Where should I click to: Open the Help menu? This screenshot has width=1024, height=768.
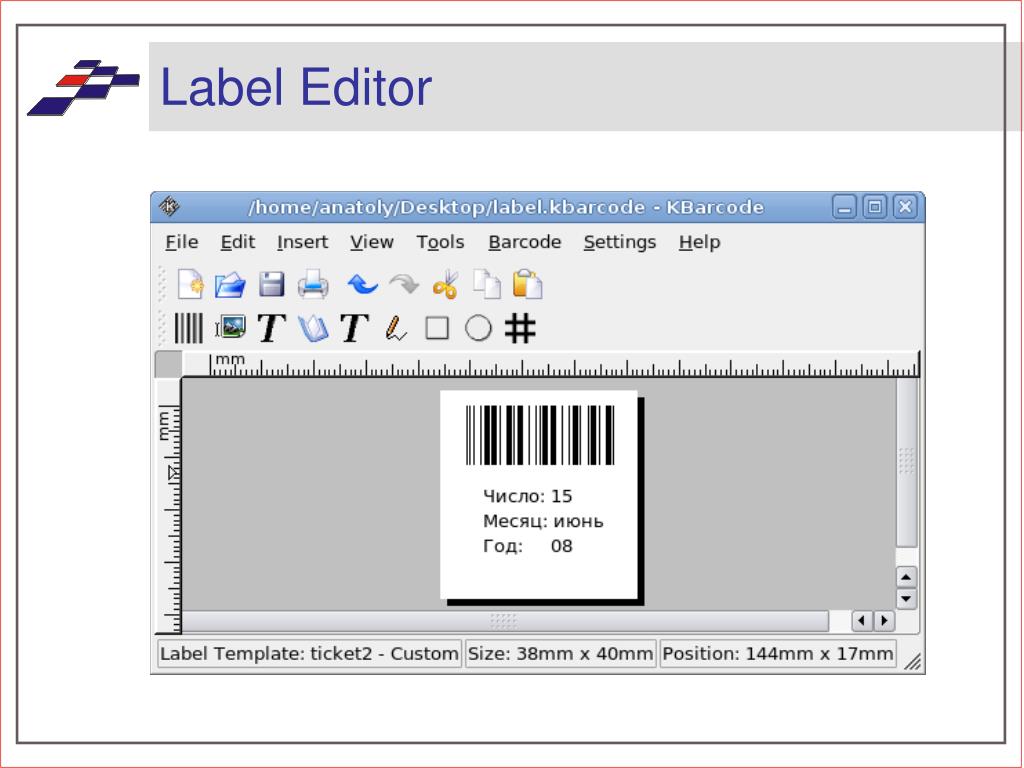[x=699, y=242]
